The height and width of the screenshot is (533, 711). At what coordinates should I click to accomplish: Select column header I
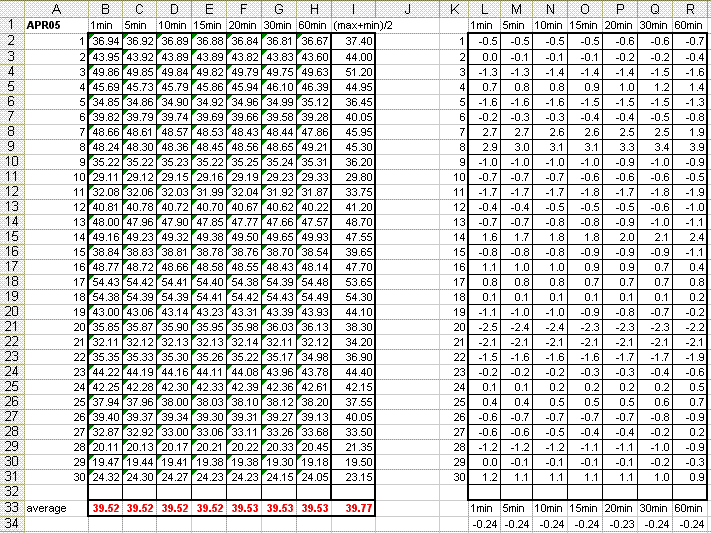[353, 9]
